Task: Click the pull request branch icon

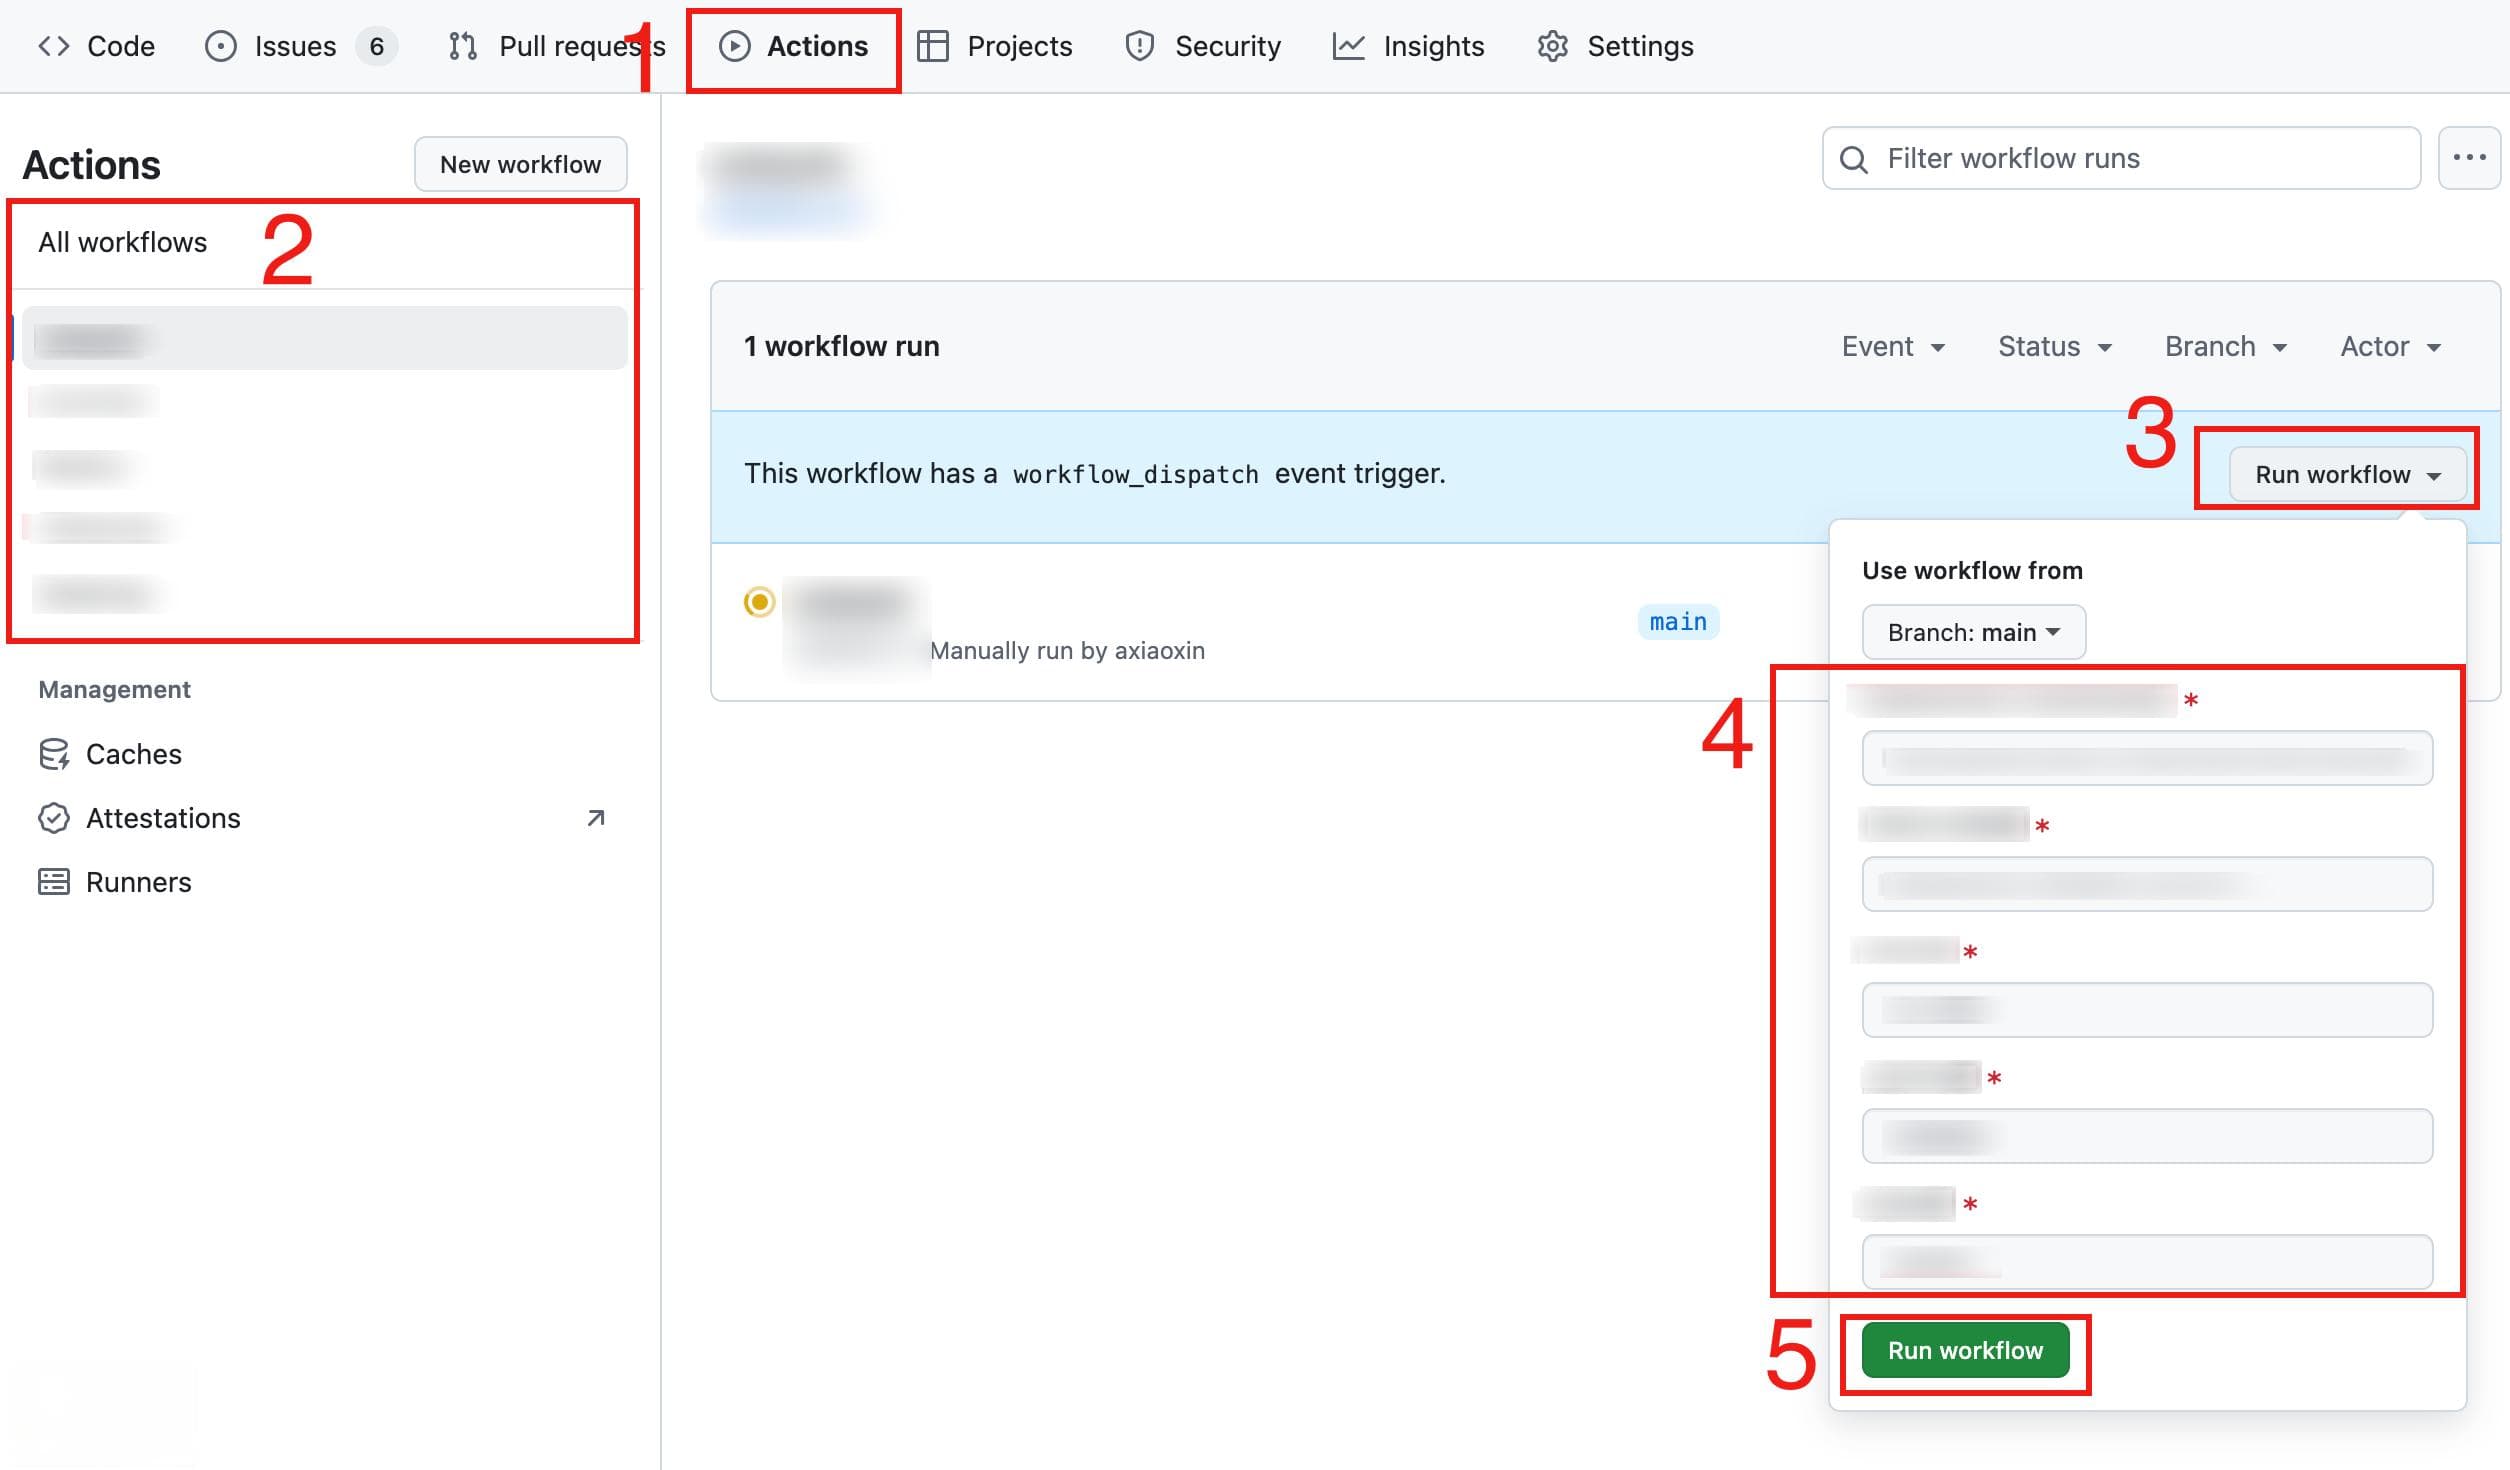Action: click(x=463, y=46)
